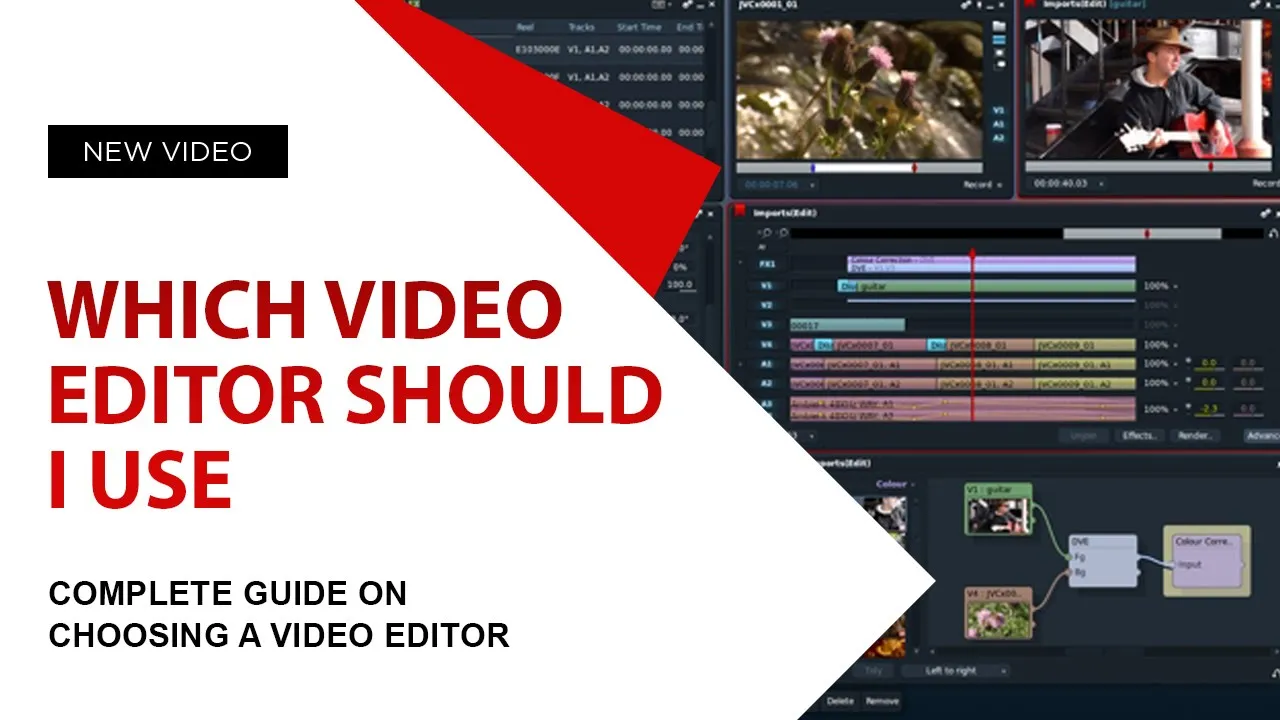Click the link icon on the timeline title bar
This screenshot has width=1280, height=720.
pyautogui.click(x=1268, y=212)
